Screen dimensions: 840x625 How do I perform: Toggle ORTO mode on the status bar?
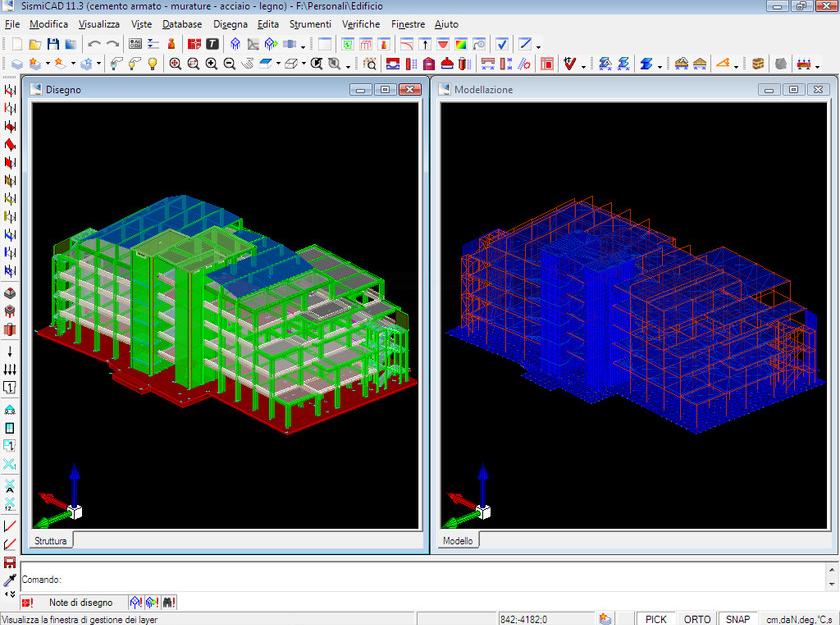click(x=697, y=619)
